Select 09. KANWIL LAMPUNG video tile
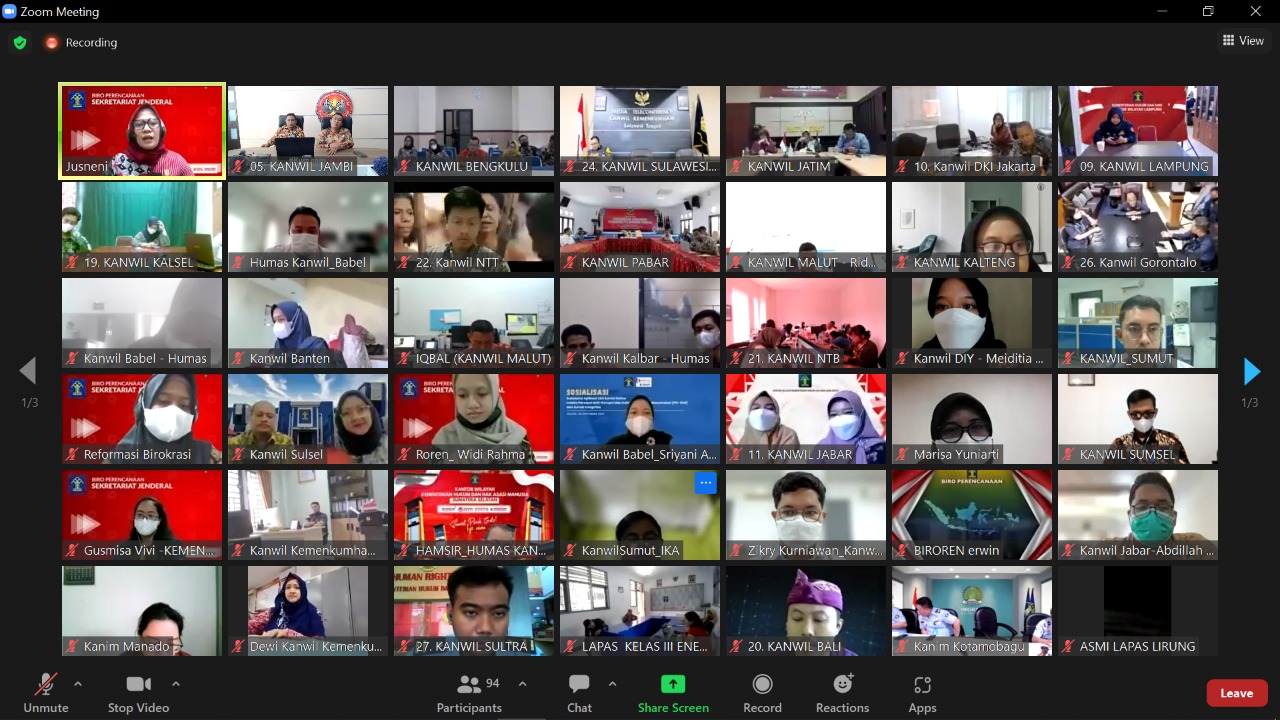Screen dimensions: 1280x720 (x=1138, y=131)
